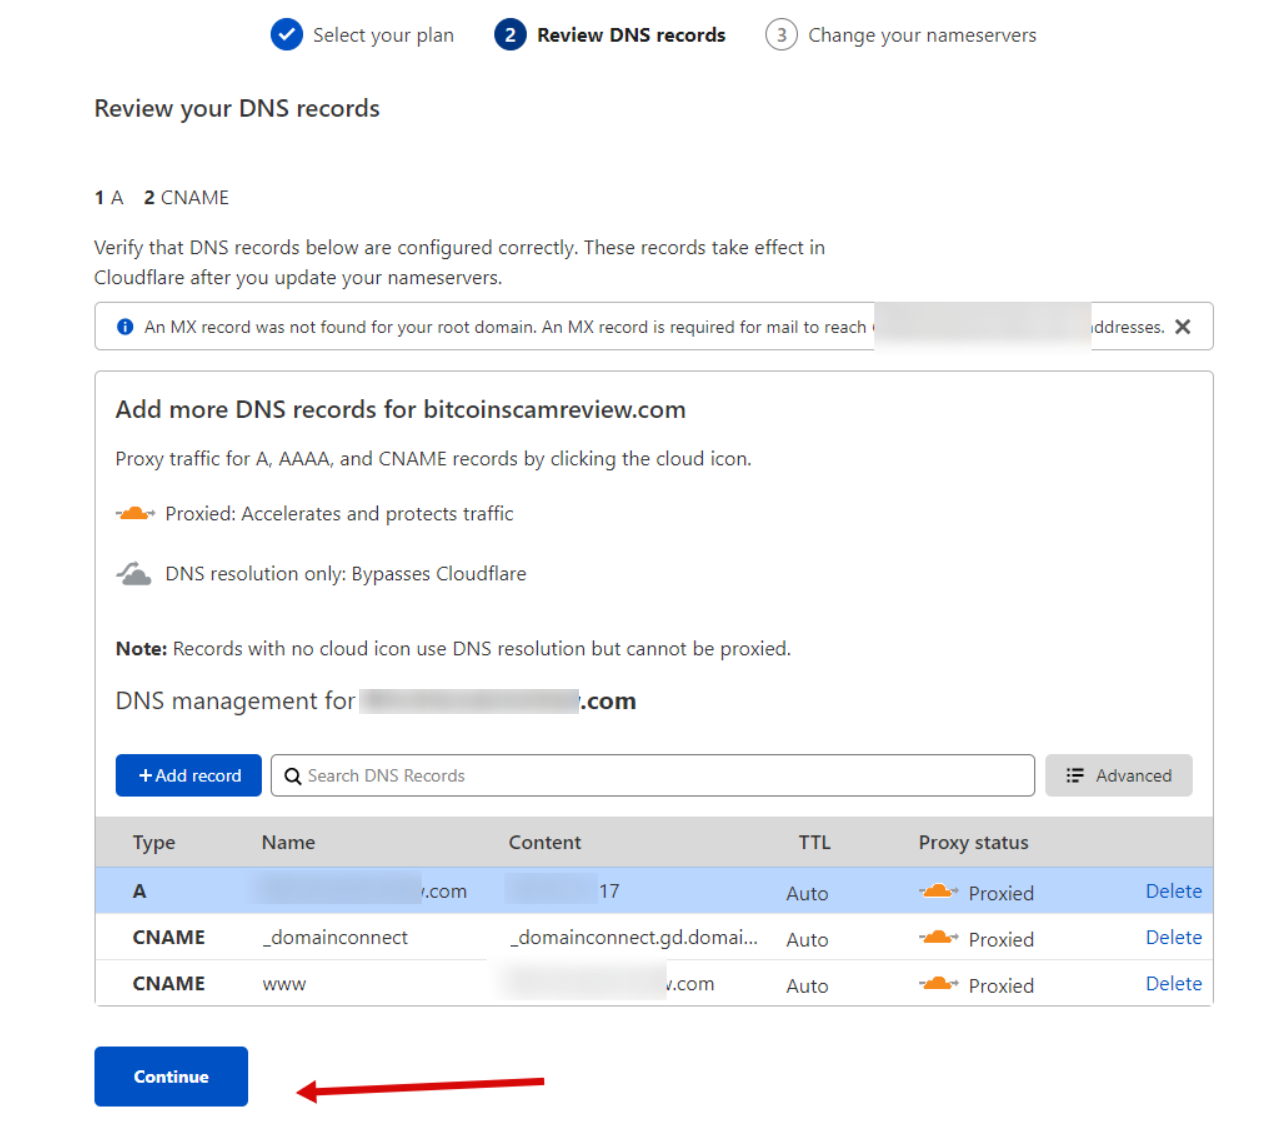The width and height of the screenshot is (1277, 1141).
Task: Focus the Search DNS Records field
Action: pos(653,776)
